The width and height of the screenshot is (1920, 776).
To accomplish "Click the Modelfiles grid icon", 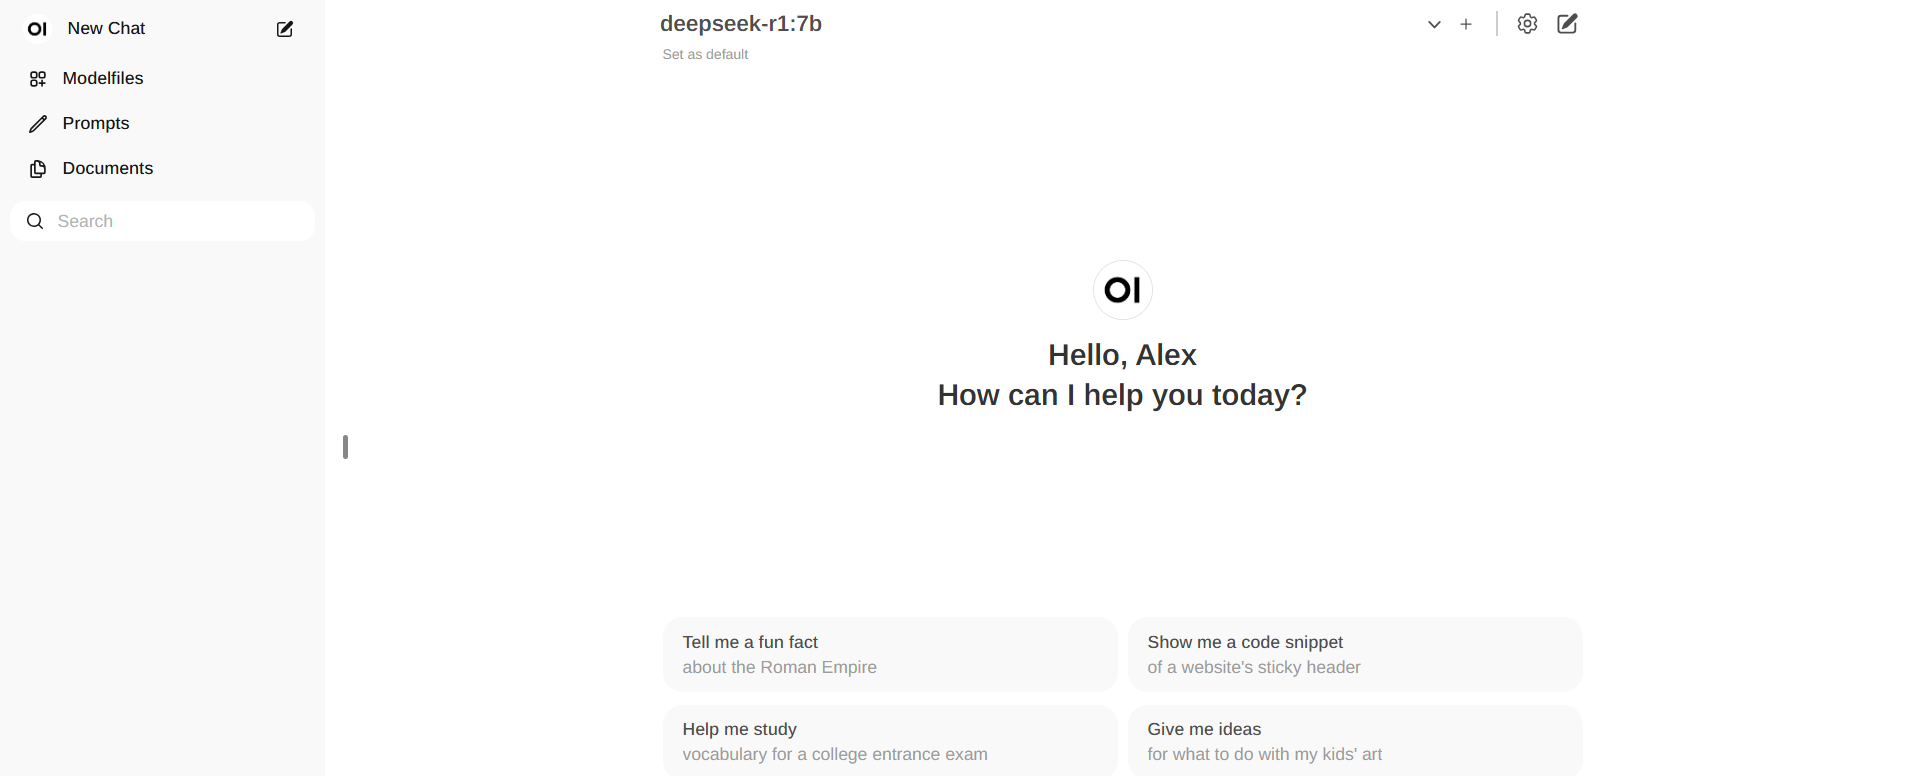I will click(38, 79).
